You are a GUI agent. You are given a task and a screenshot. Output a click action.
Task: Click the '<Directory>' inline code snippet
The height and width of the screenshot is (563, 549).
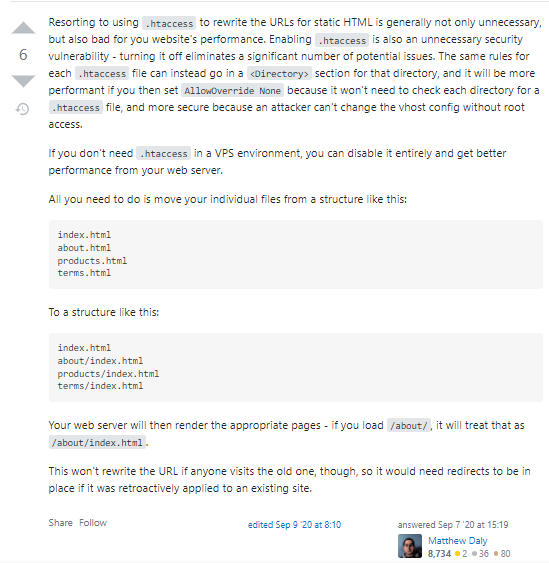tap(279, 74)
